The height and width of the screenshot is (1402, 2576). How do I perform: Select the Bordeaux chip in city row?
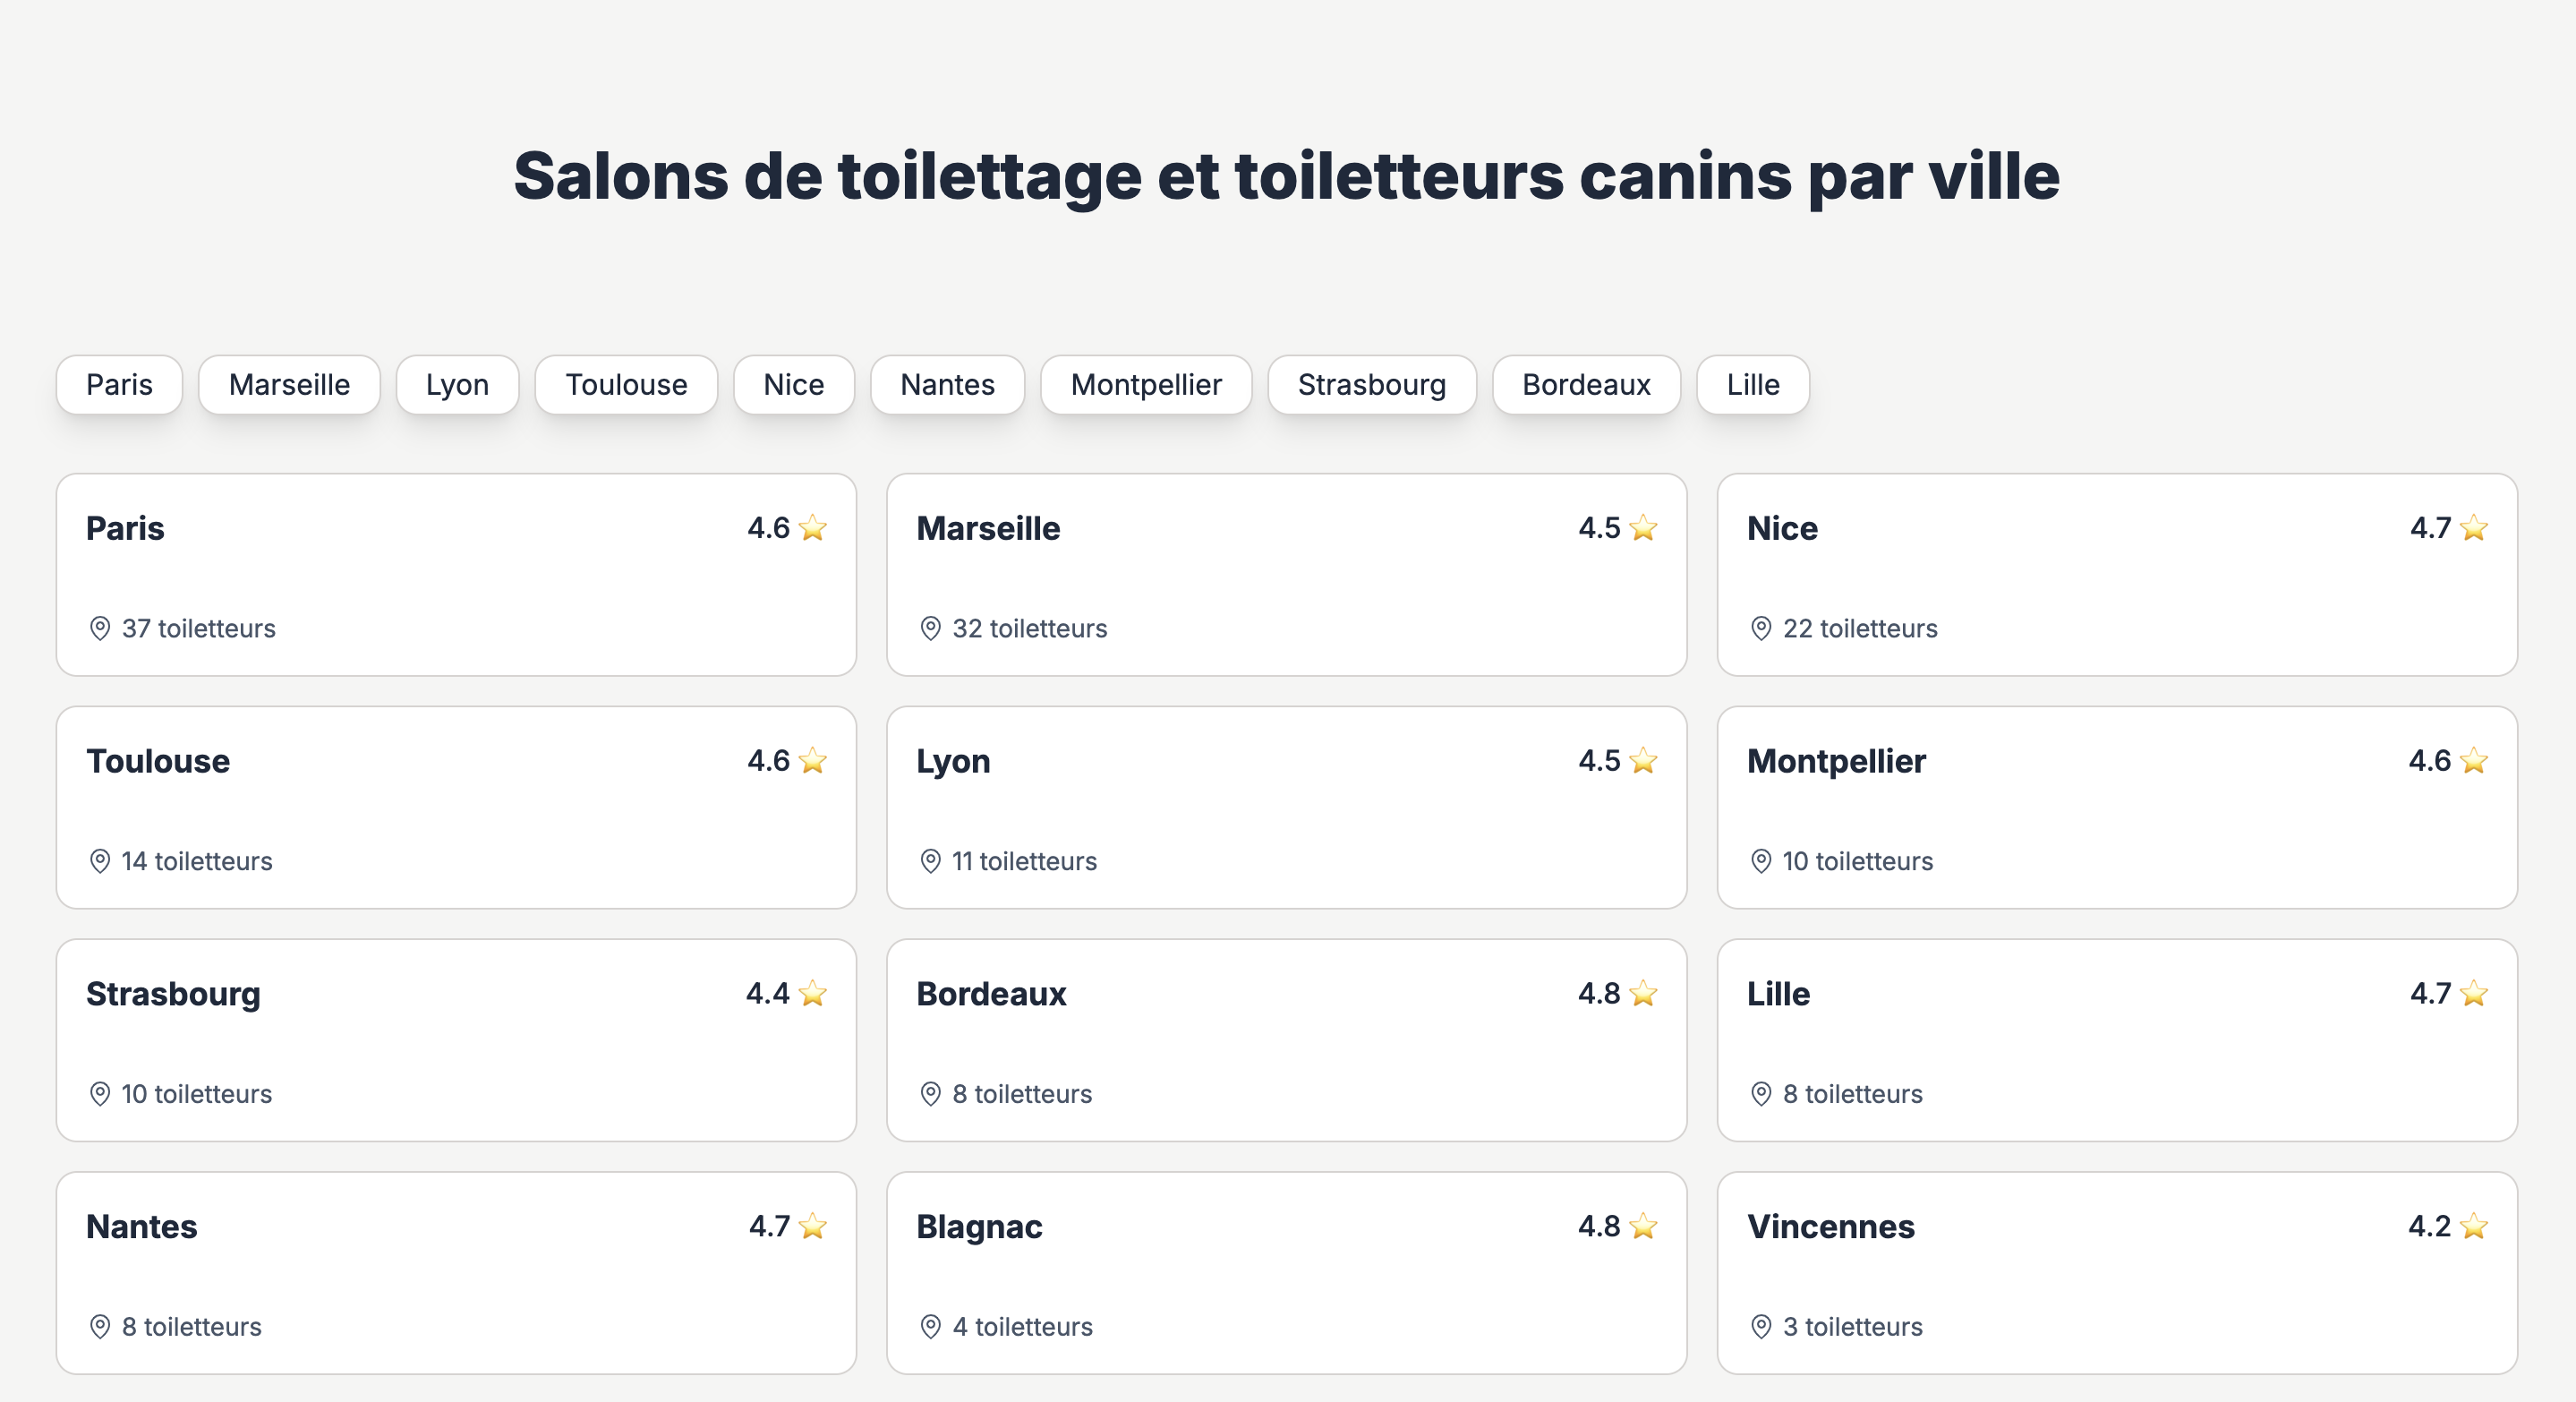(x=1586, y=384)
